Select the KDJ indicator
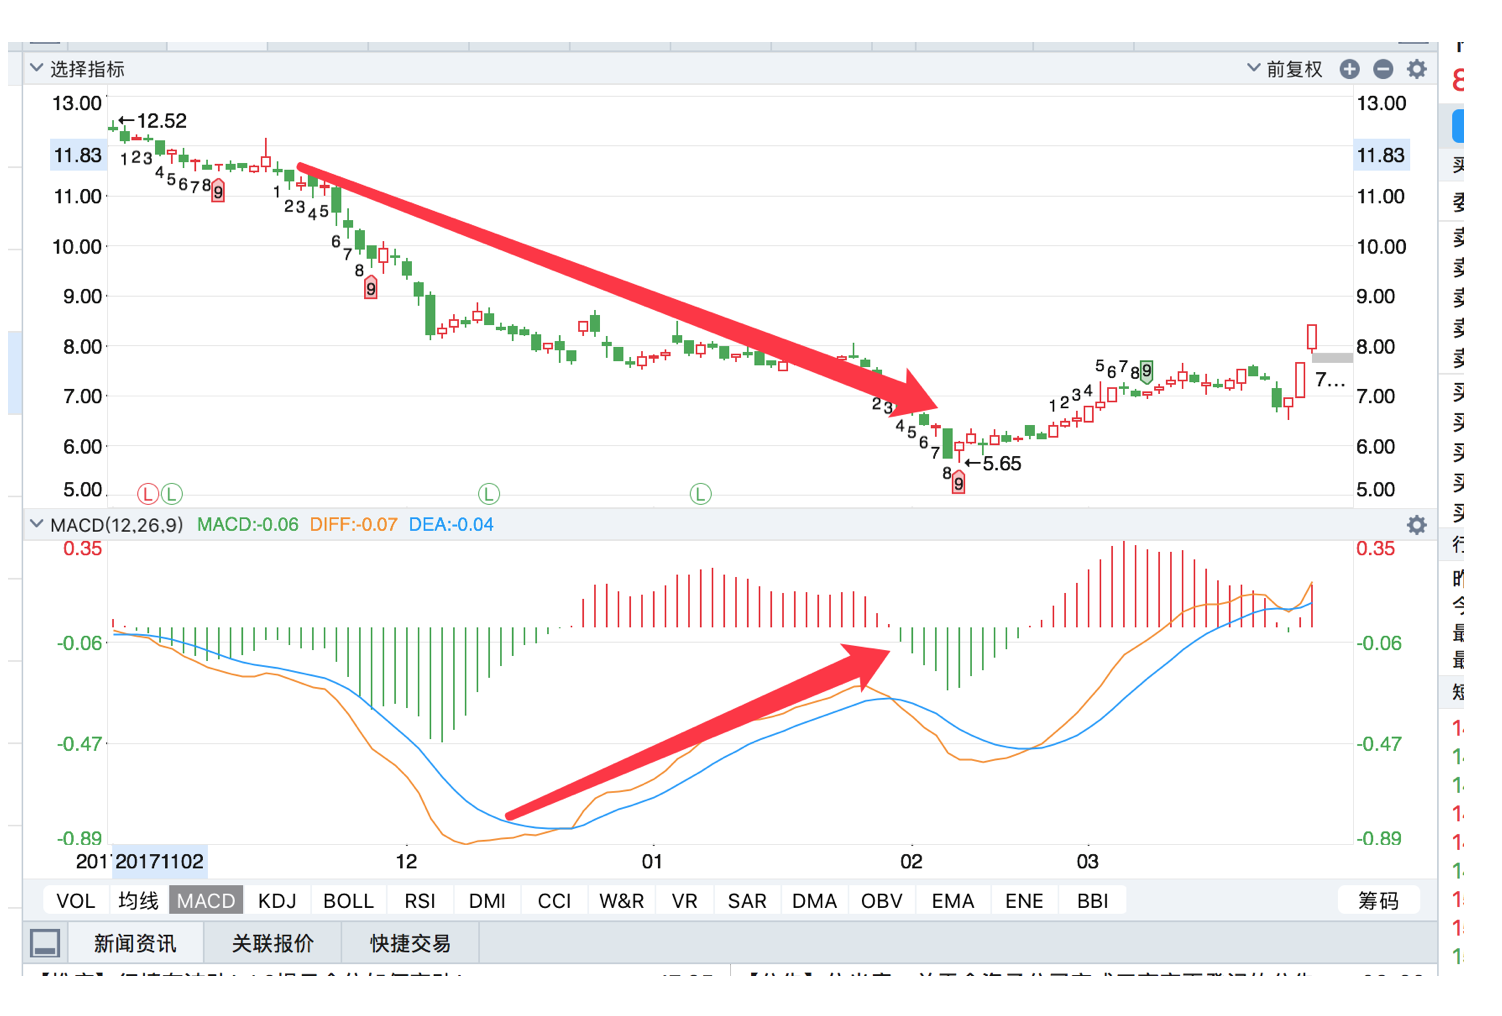The image size is (1502, 1016). [277, 900]
